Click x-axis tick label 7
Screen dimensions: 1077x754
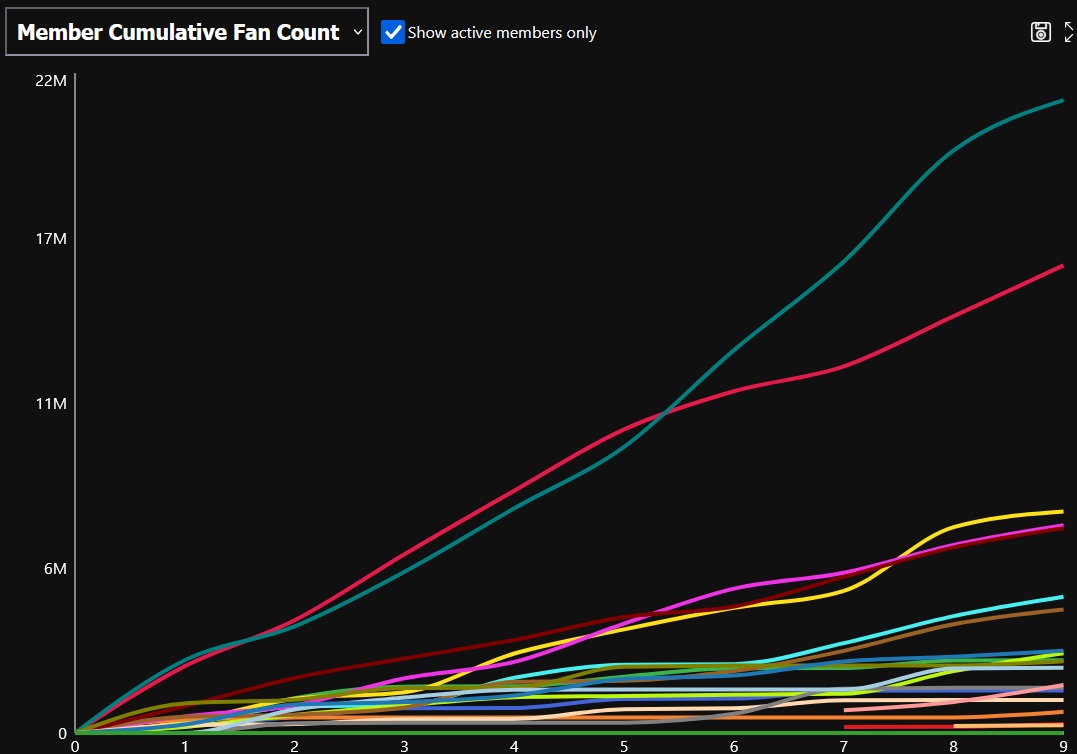(x=844, y=746)
